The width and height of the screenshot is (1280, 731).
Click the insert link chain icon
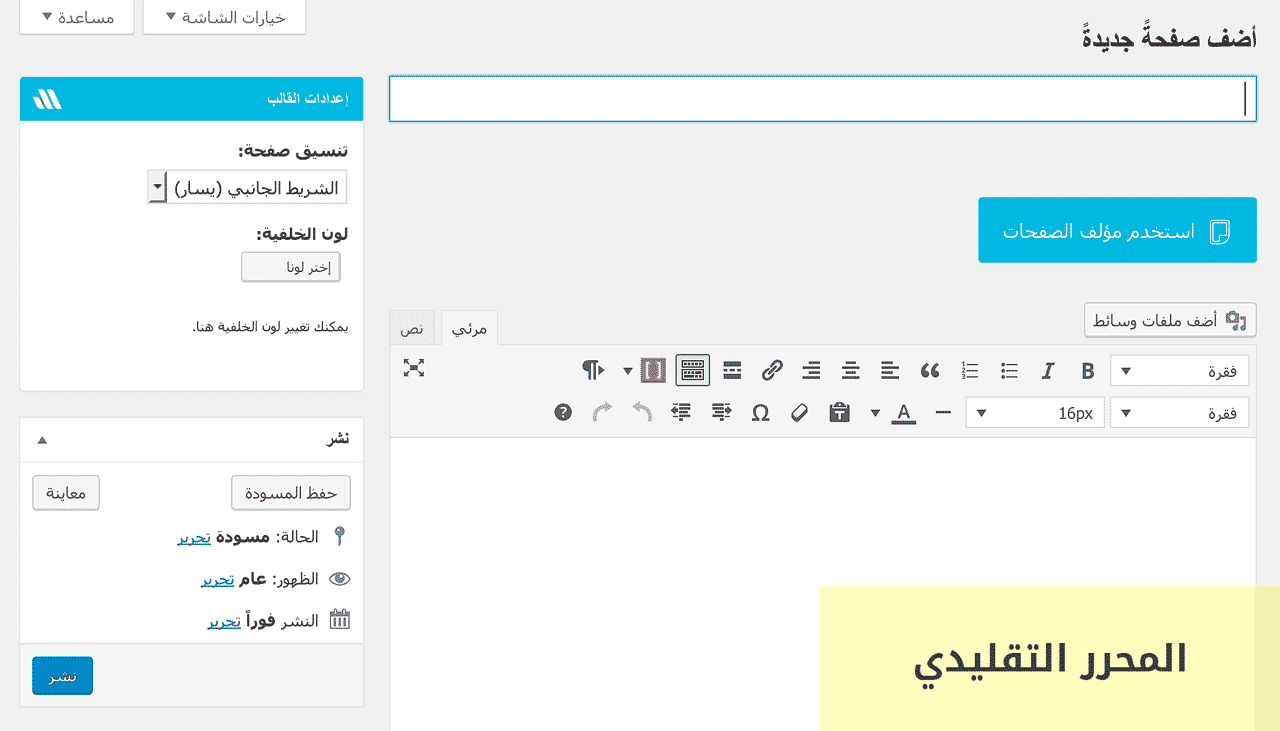pyautogui.click(x=771, y=371)
